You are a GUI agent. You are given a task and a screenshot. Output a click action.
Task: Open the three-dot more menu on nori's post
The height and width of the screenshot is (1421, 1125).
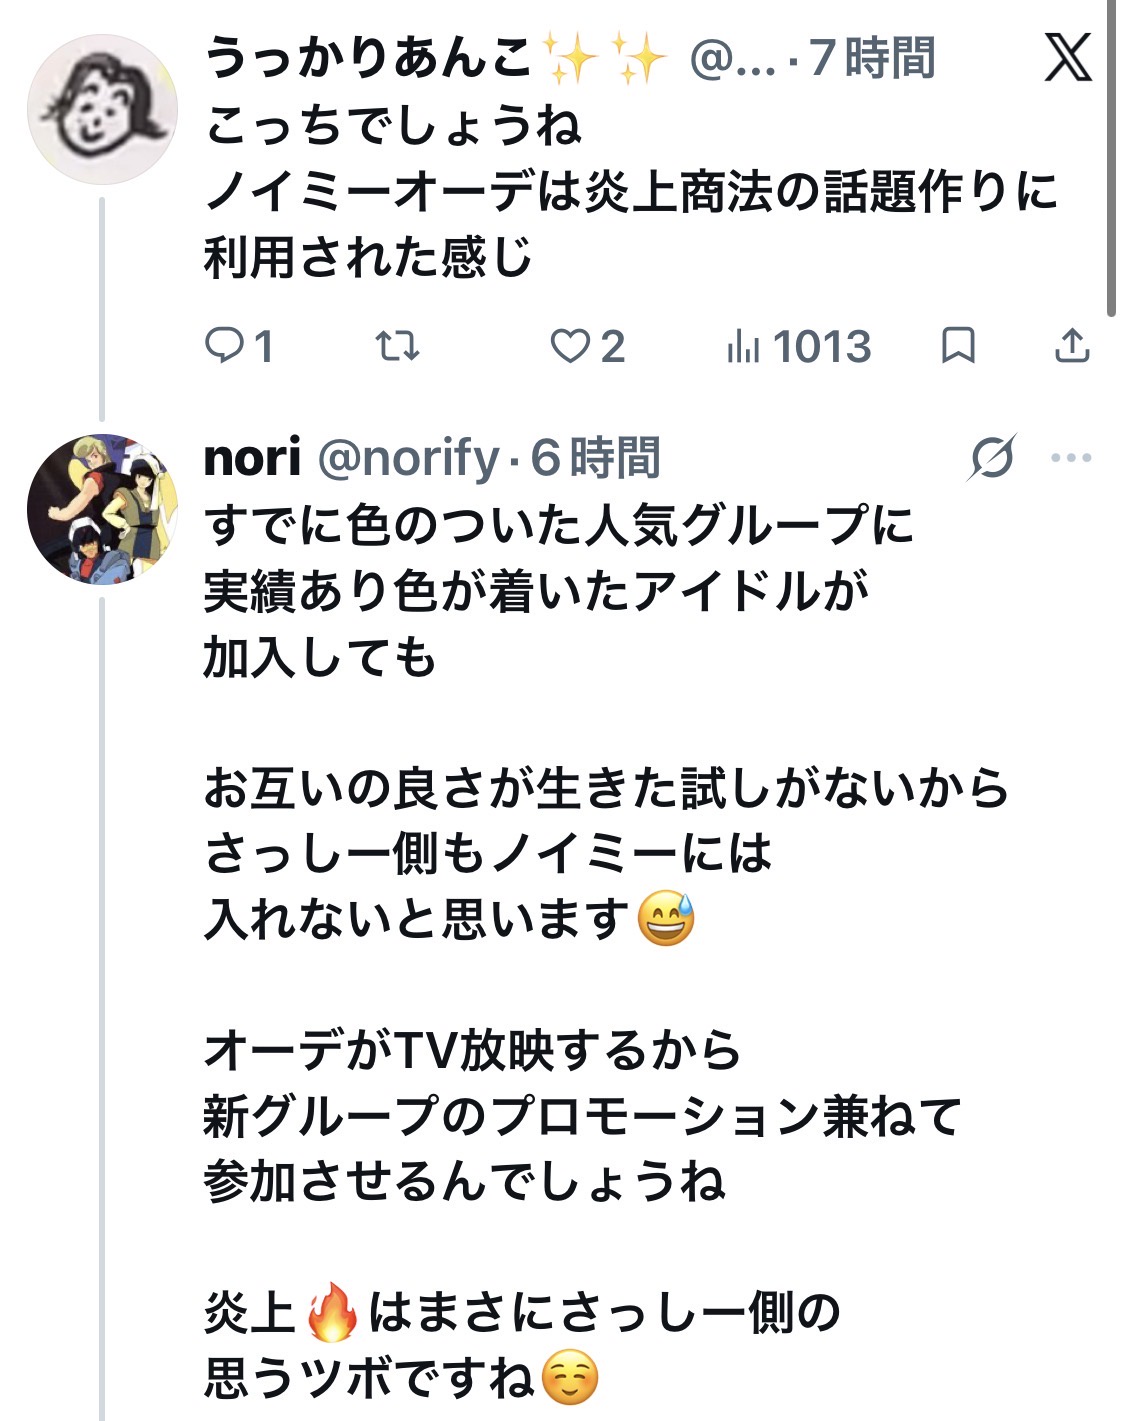pos(1072,458)
